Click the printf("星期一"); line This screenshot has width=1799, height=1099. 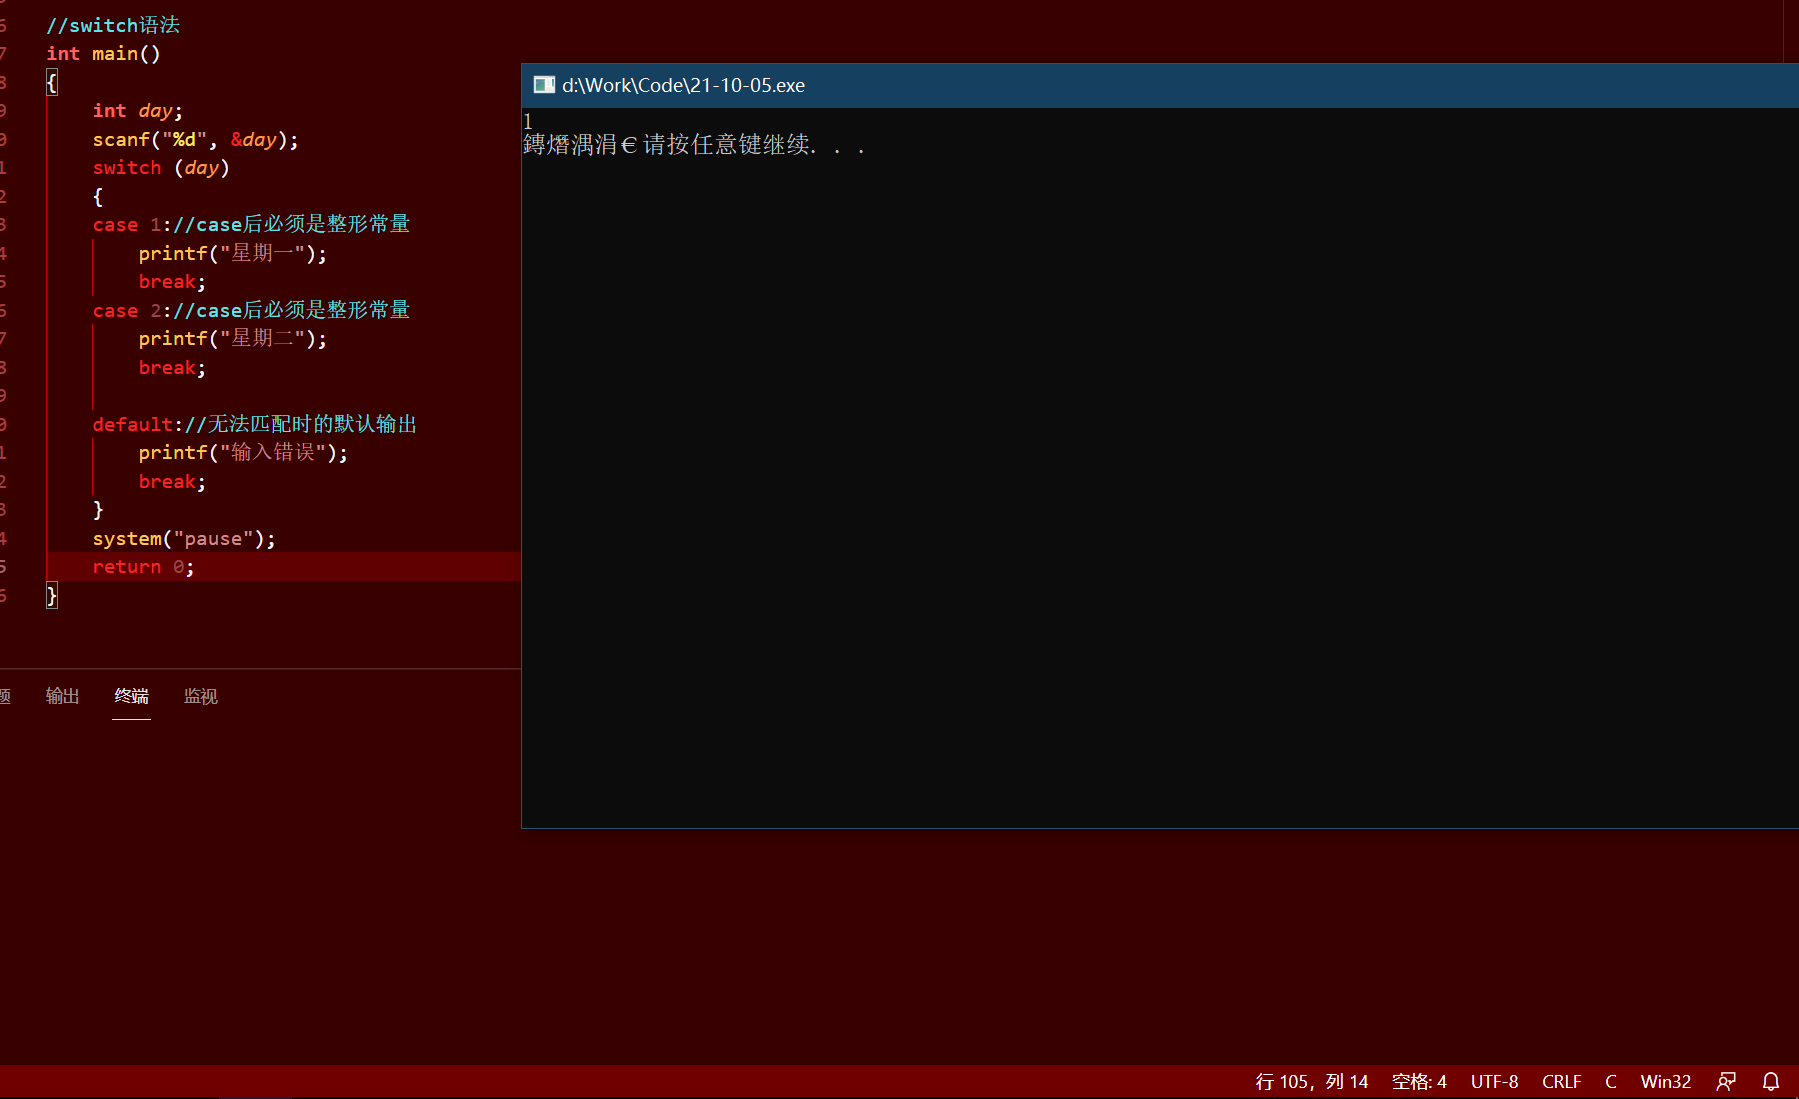(x=233, y=253)
